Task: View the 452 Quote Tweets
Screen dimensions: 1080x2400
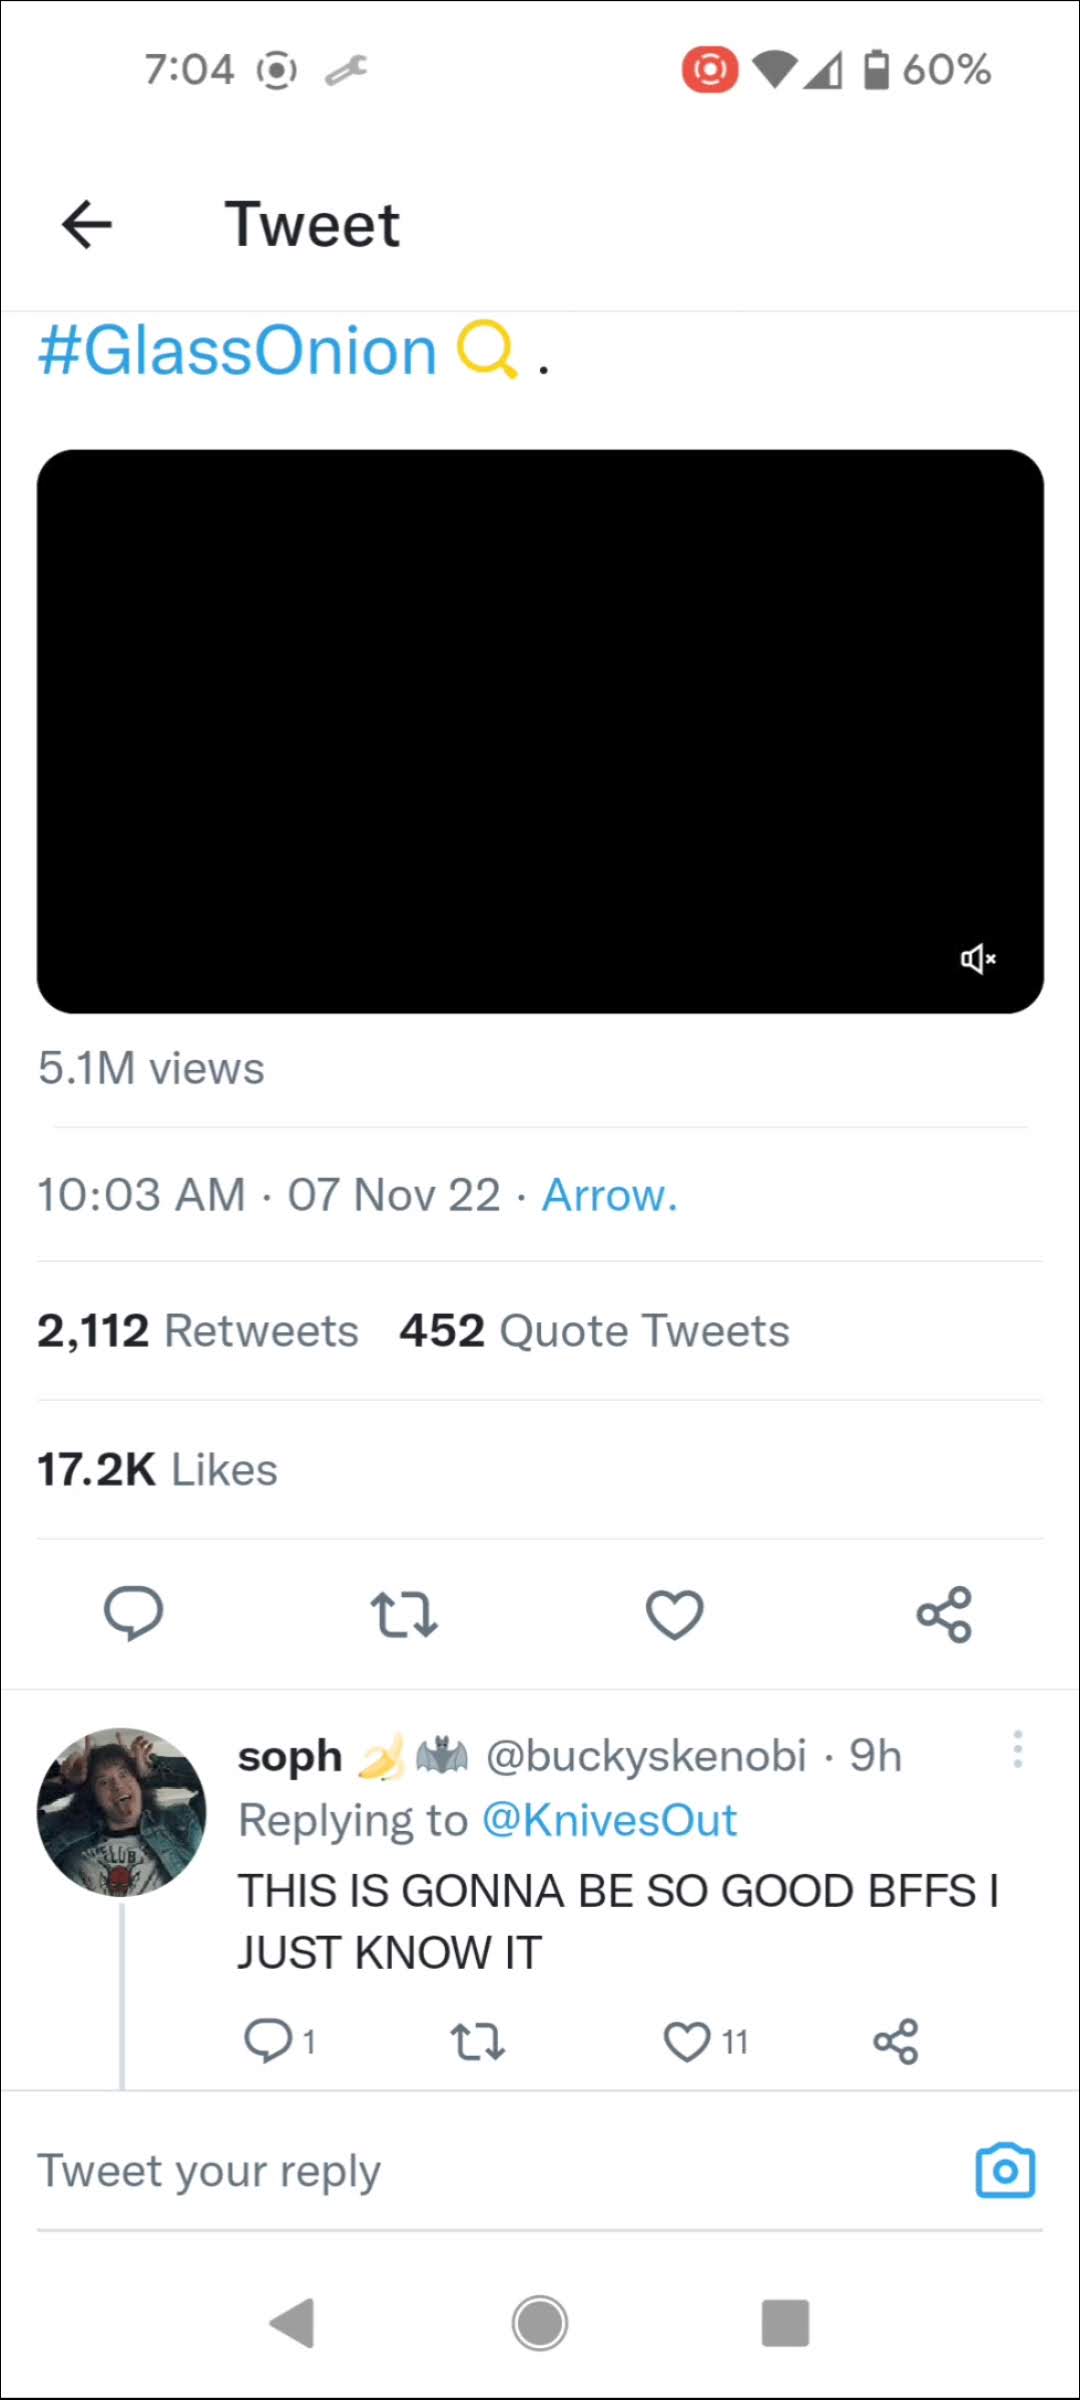Action: click(594, 1331)
